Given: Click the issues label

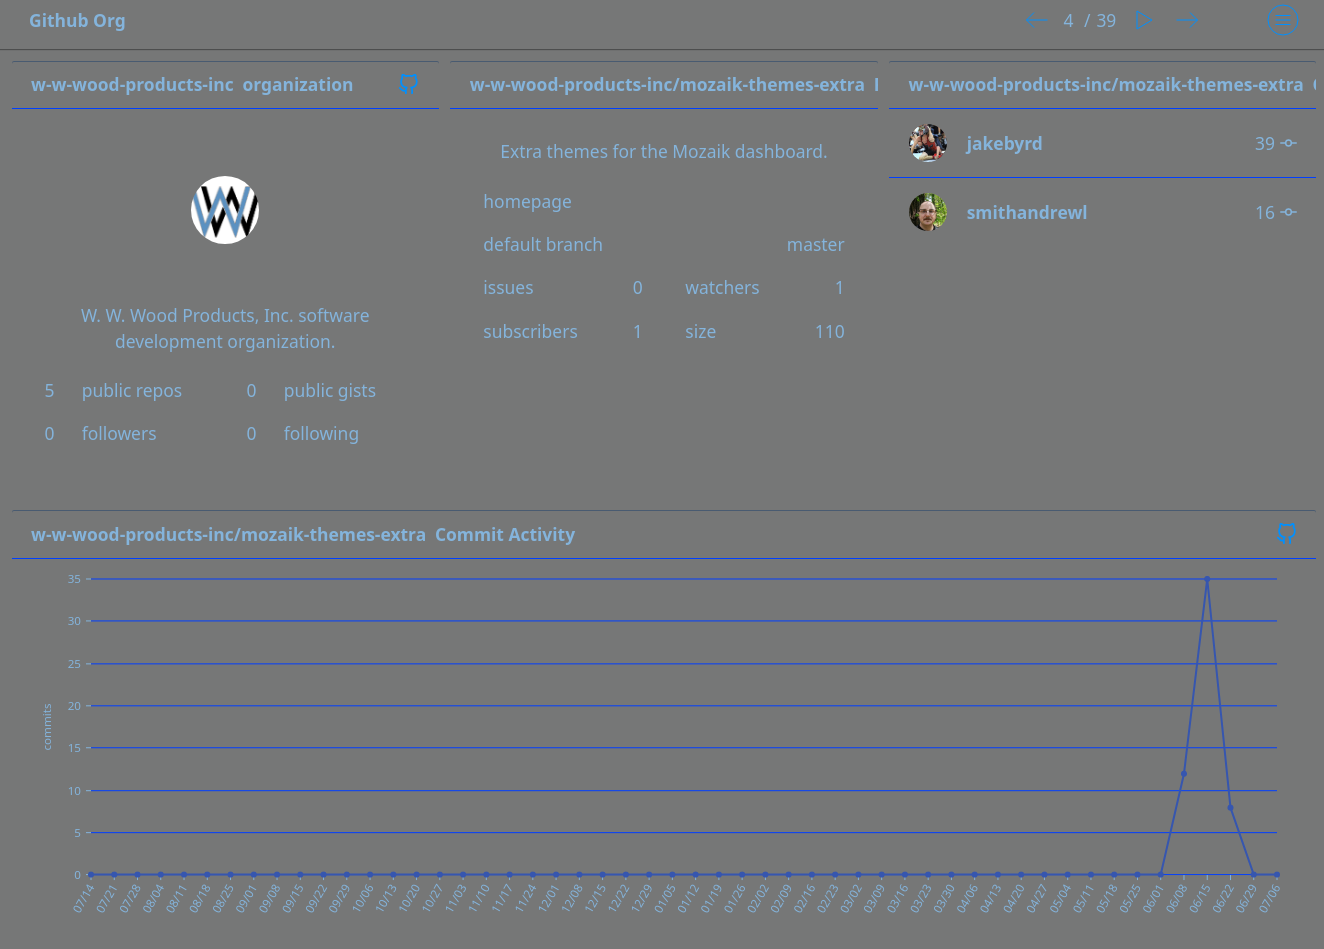Looking at the screenshot, I should point(508,288).
